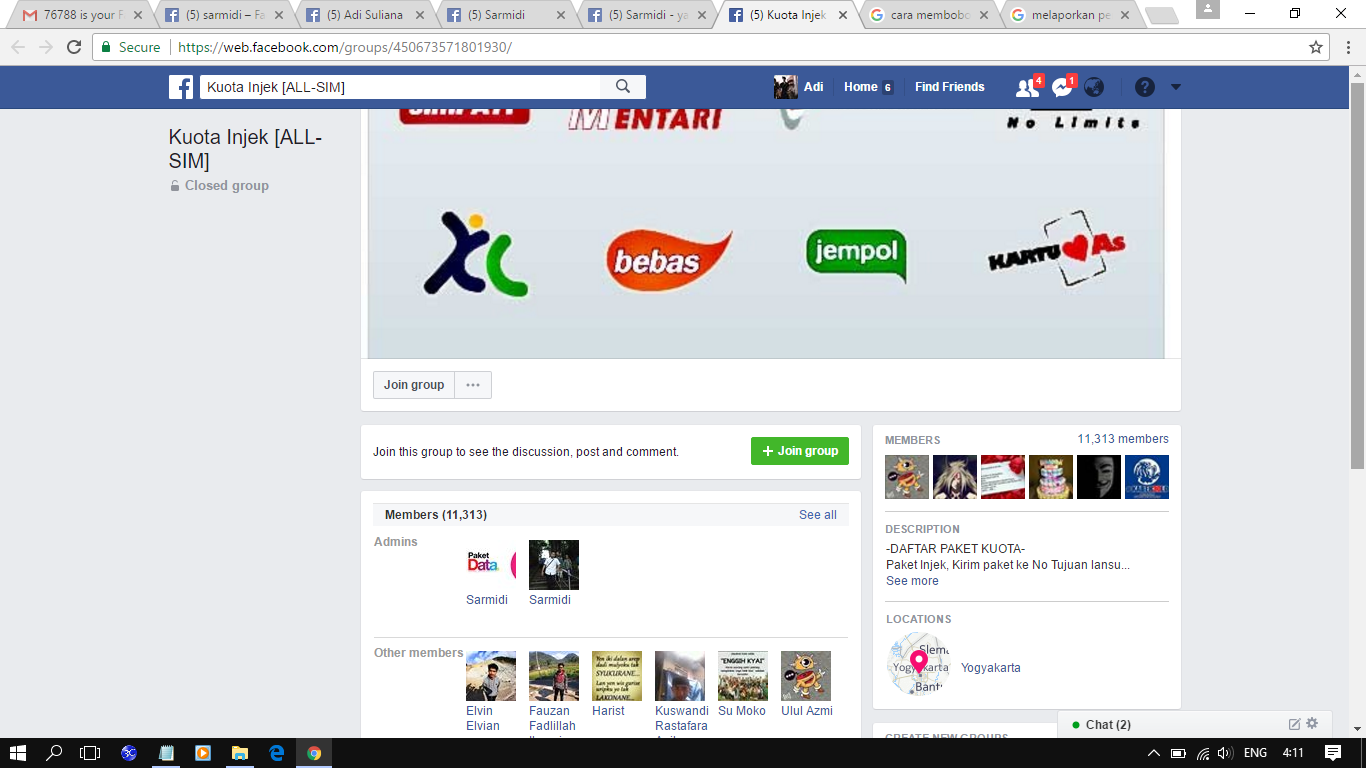Open Find Friends page
1366x768 pixels.
(x=950, y=87)
